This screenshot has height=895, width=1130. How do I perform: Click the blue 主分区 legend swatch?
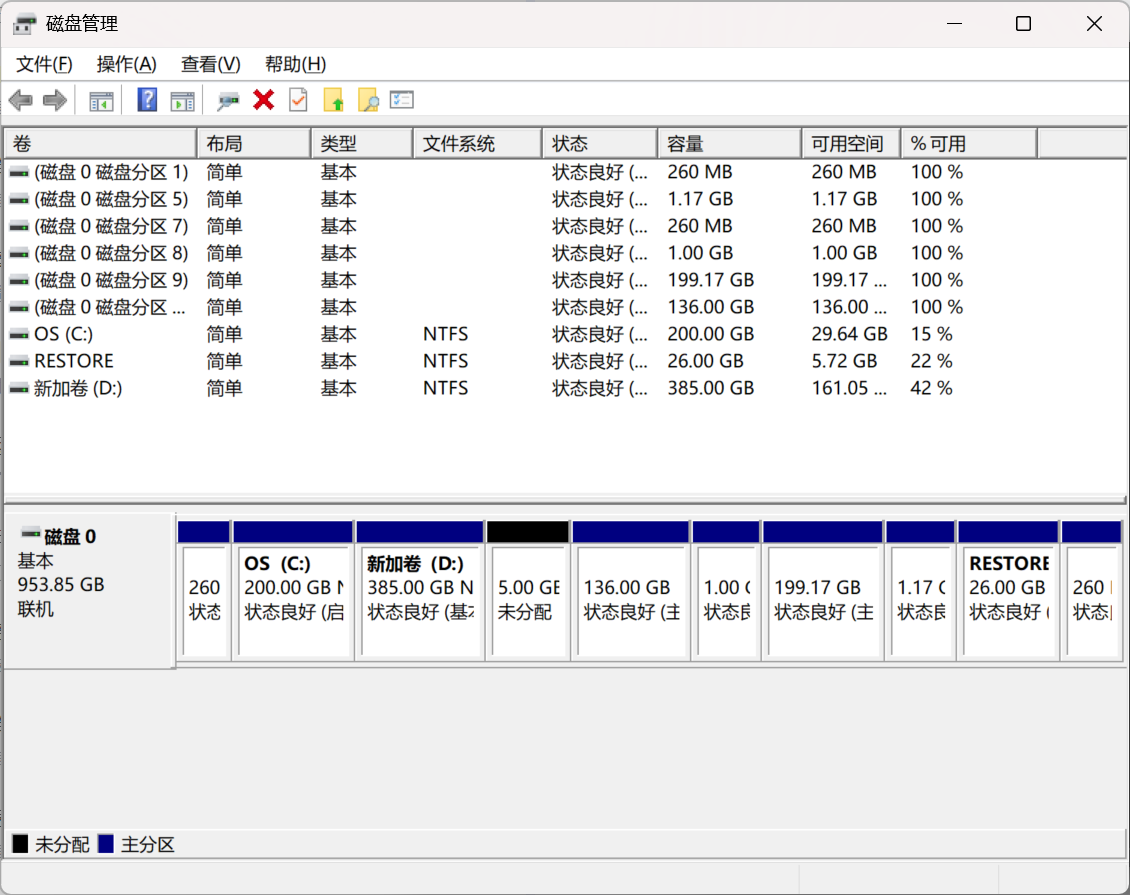pyautogui.click(x=106, y=844)
